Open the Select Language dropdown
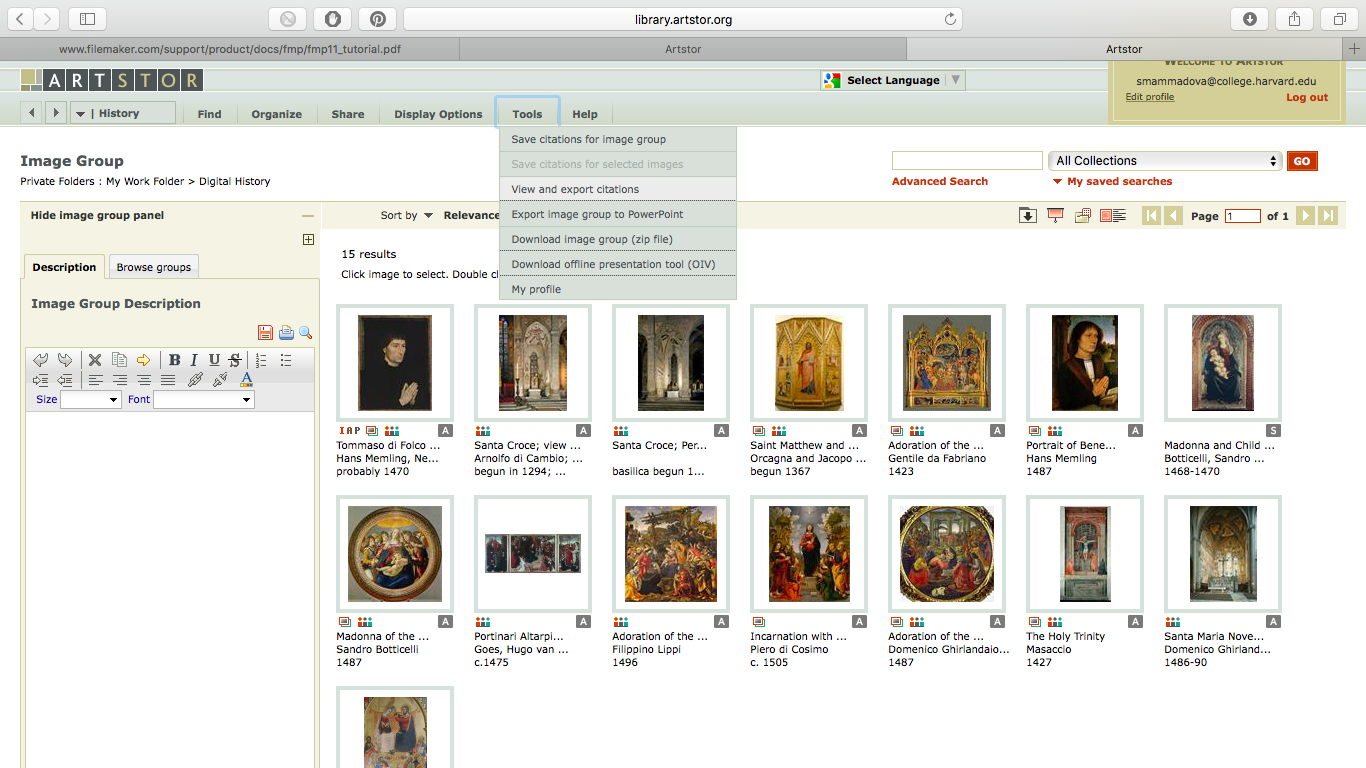 pos(893,80)
